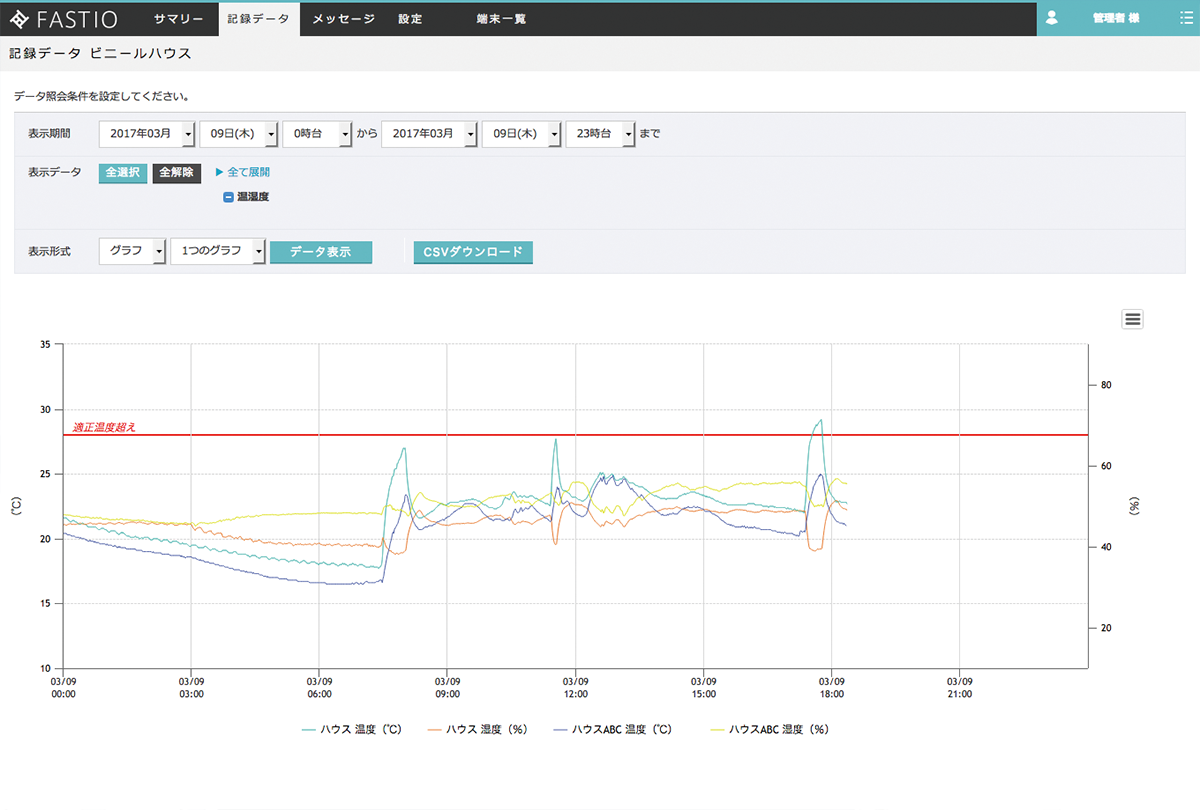Open the user profile icon
Image resolution: width=1200 pixels, height=810 pixels.
click(x=1051, y=18)
